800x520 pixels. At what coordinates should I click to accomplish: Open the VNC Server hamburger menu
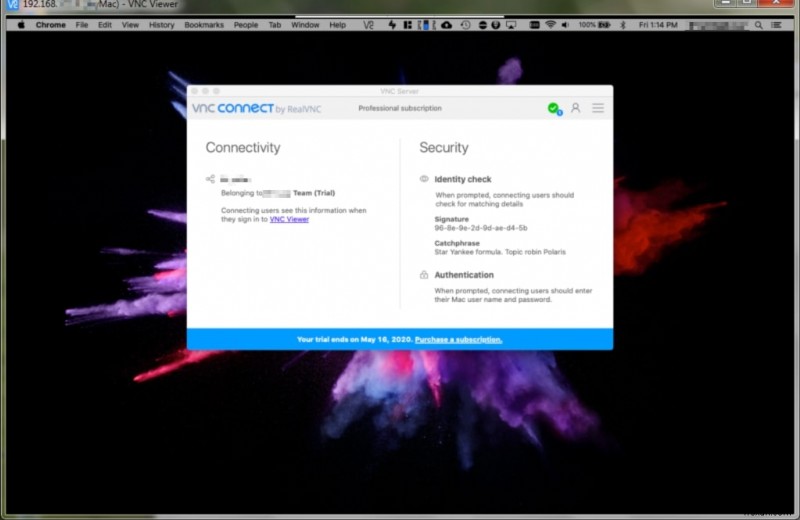point(598,108)
